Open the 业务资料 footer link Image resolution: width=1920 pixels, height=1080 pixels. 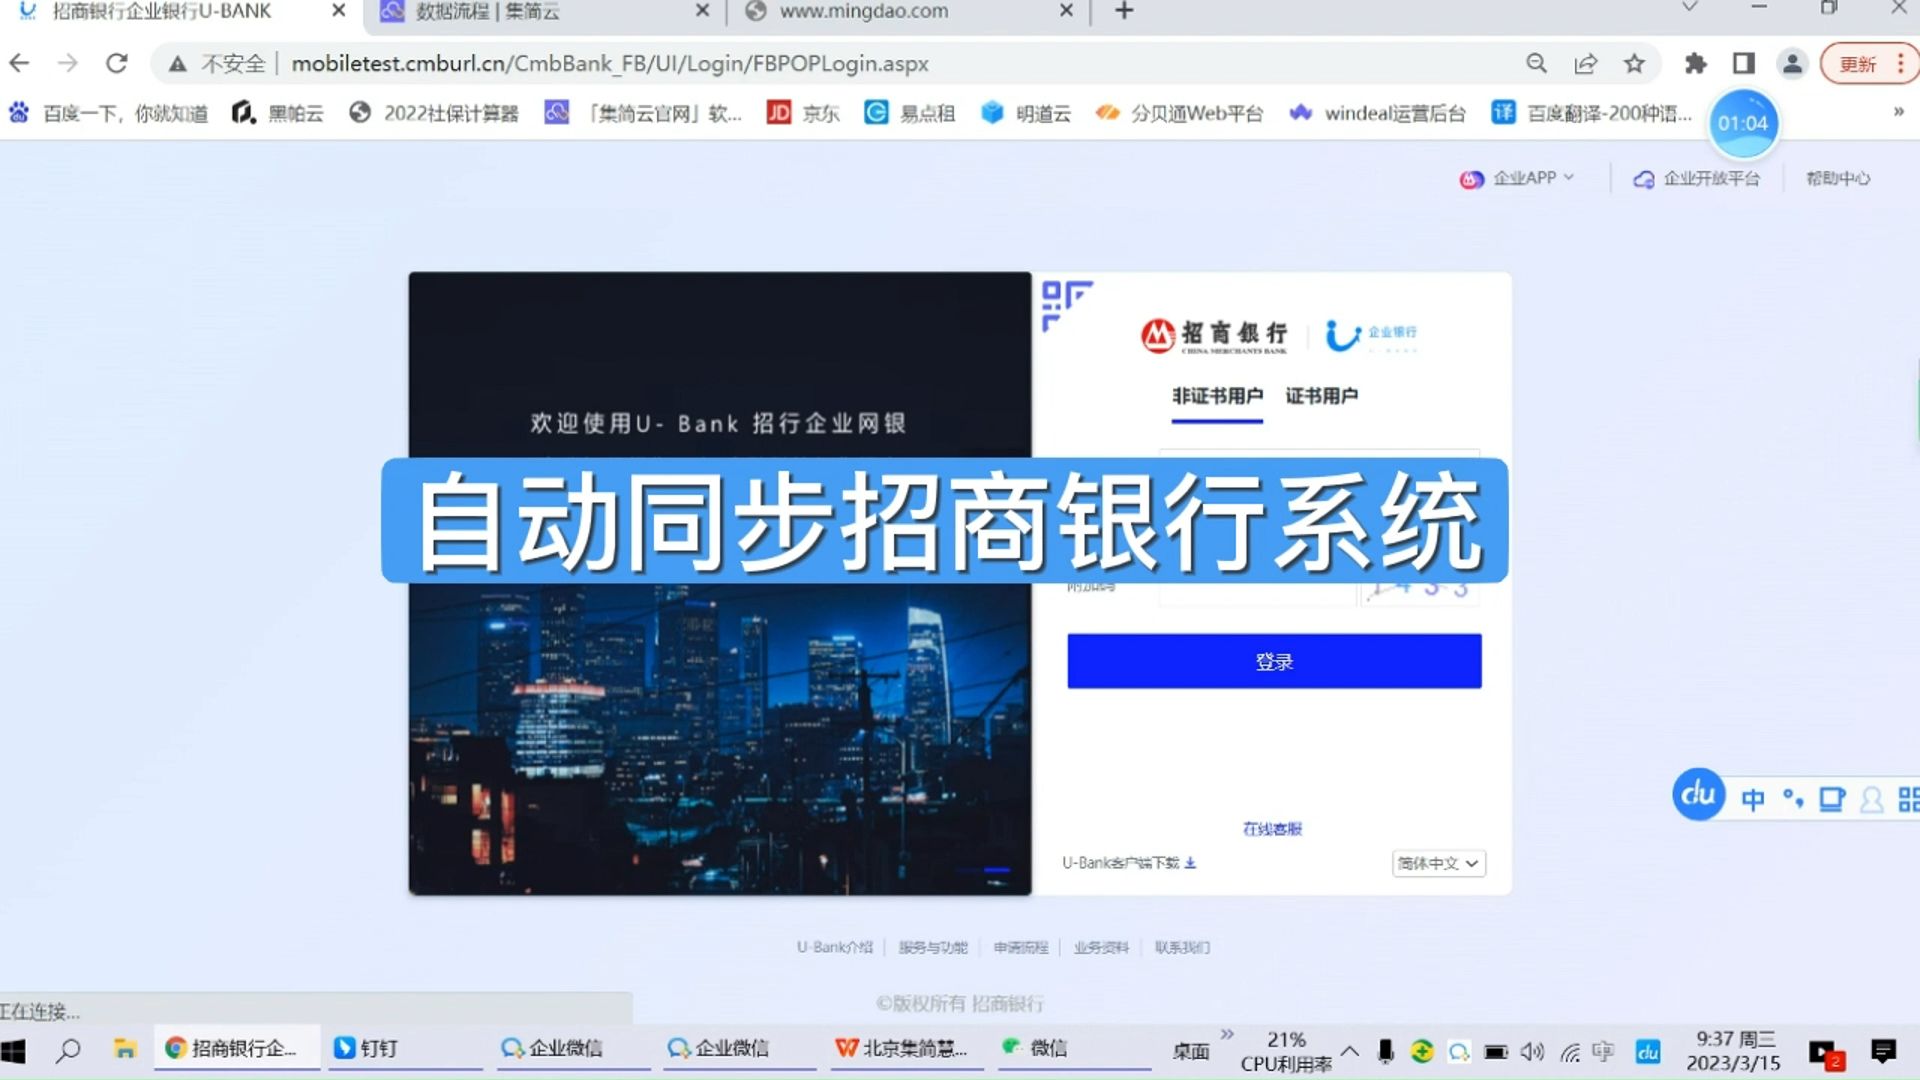(x=1101, y=947)
